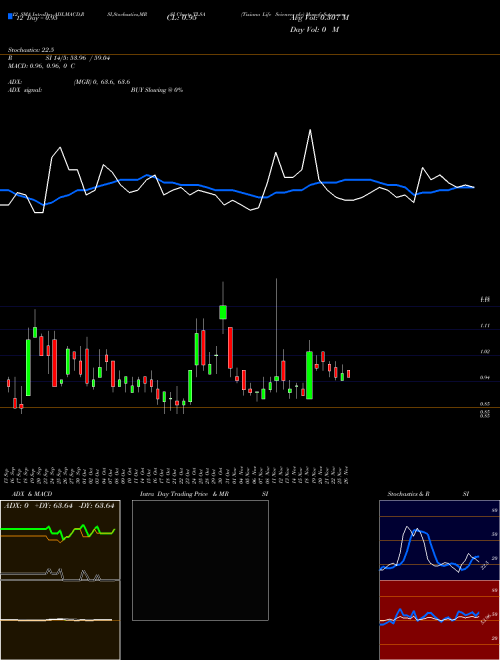The height and width of the screenshot is (660, 500).
Task: Click the 'CL: 0.95' closing price value
Action: 182,18
